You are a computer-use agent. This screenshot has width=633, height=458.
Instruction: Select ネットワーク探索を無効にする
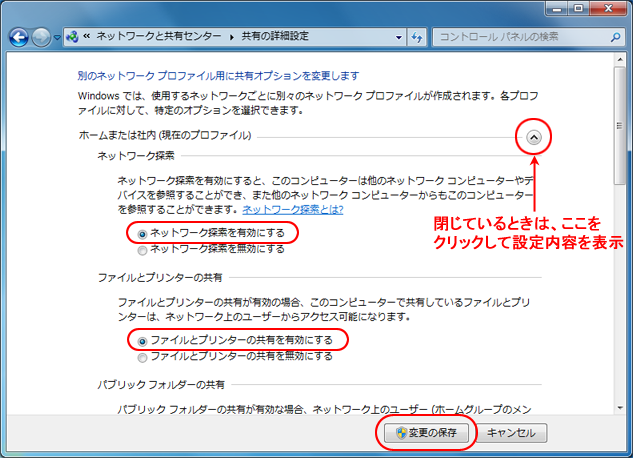(212, 249)
